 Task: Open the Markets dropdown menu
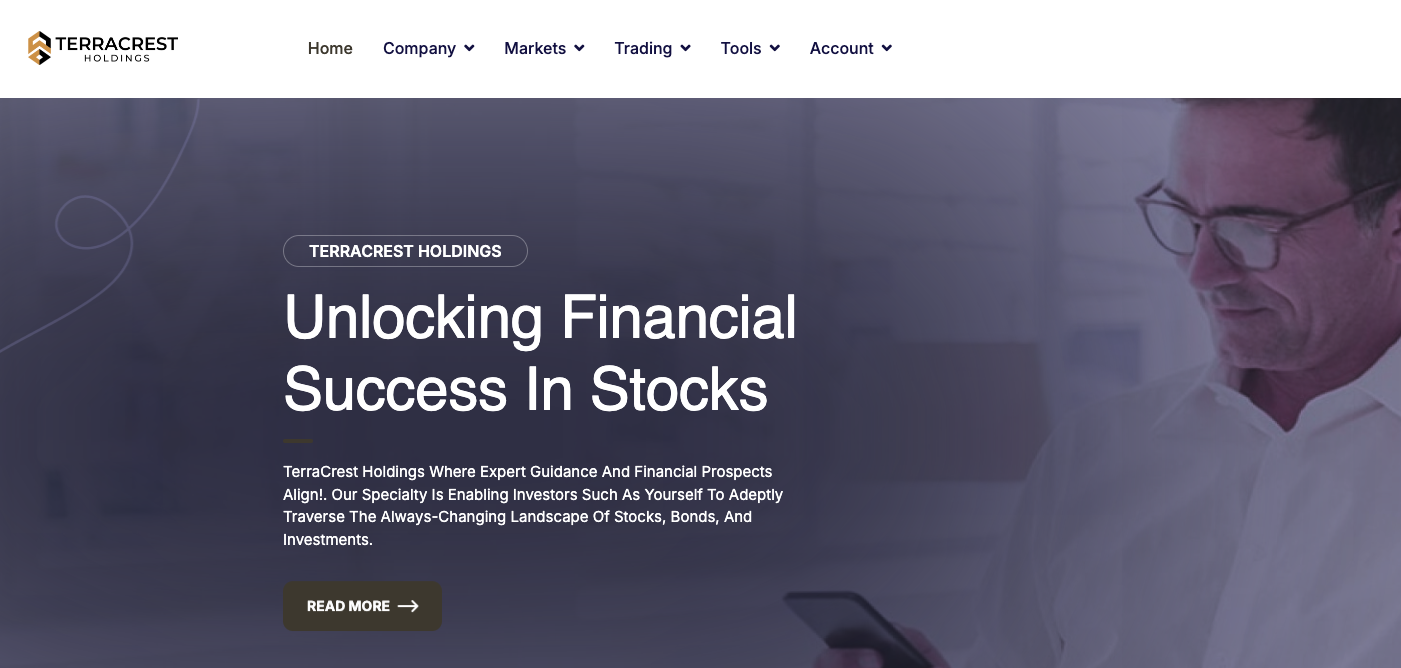click(x=535, y=48)
